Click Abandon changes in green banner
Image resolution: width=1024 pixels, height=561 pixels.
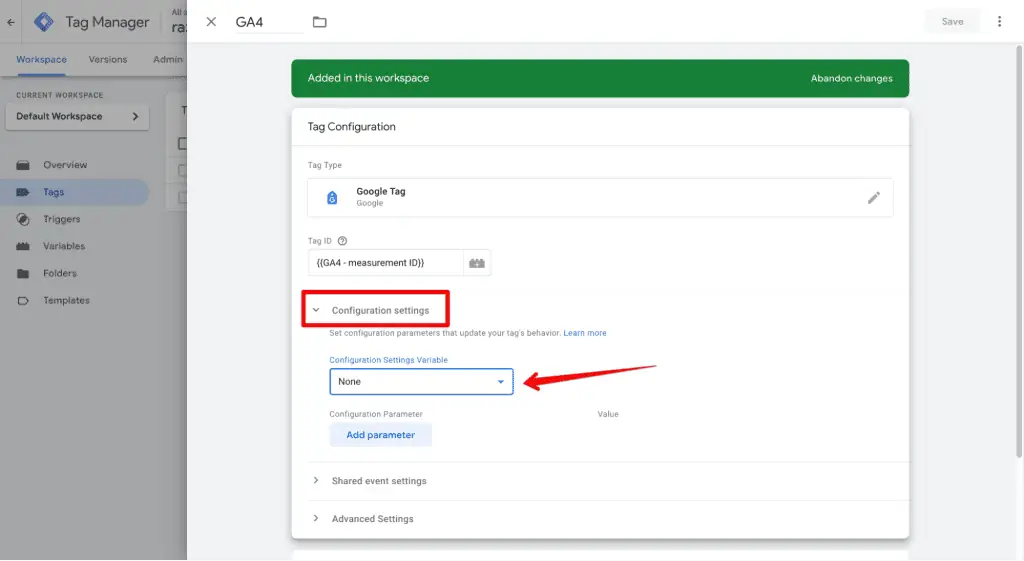[x=851, y=78]
